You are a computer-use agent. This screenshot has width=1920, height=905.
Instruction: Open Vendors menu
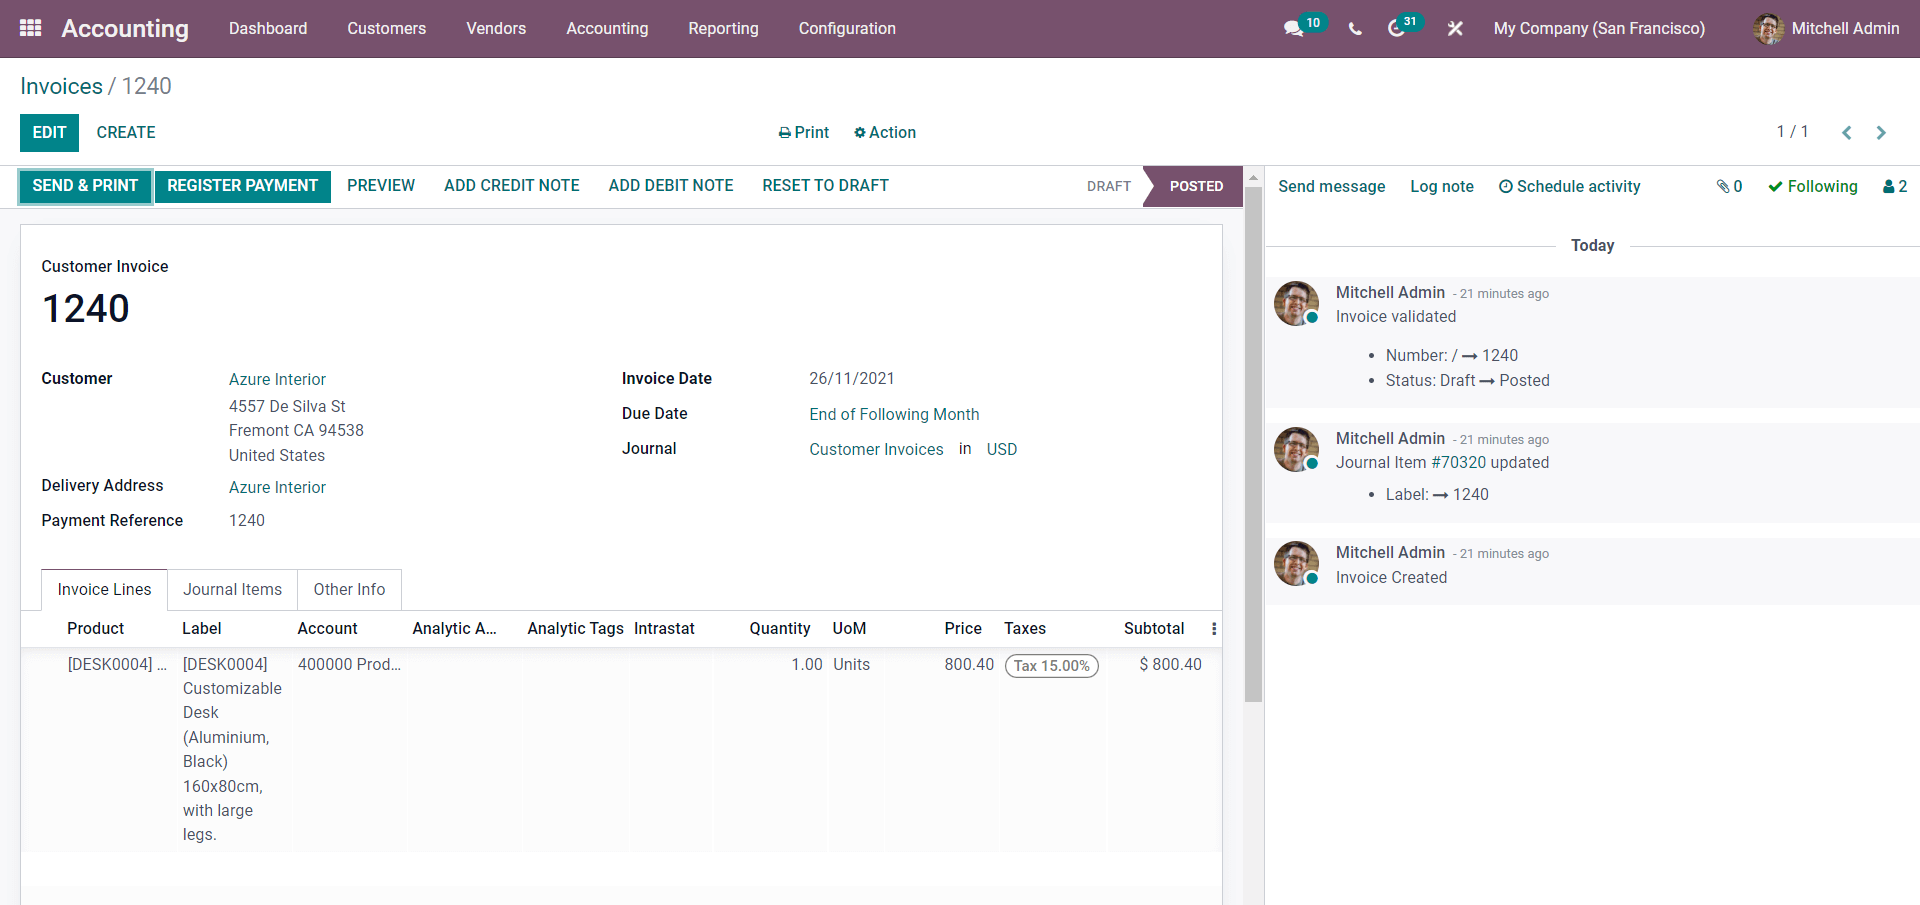(496, 29)
